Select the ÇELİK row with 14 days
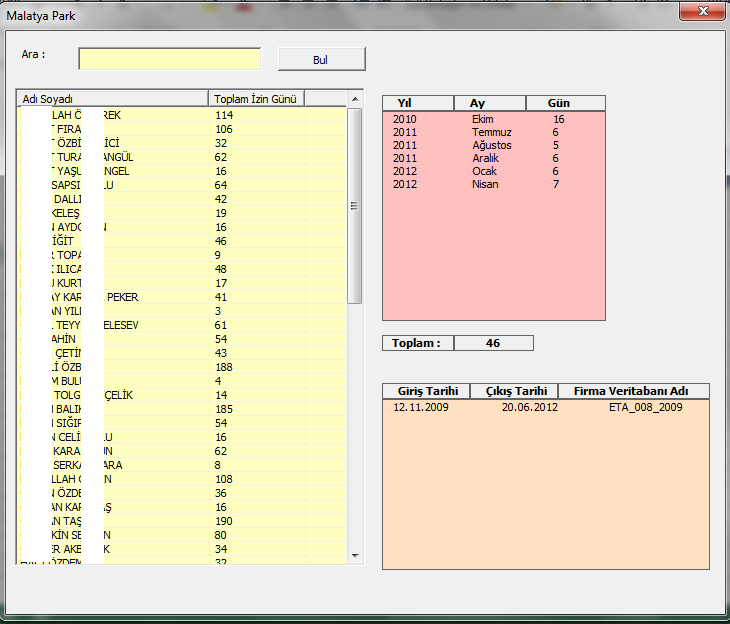 [183, 395]
